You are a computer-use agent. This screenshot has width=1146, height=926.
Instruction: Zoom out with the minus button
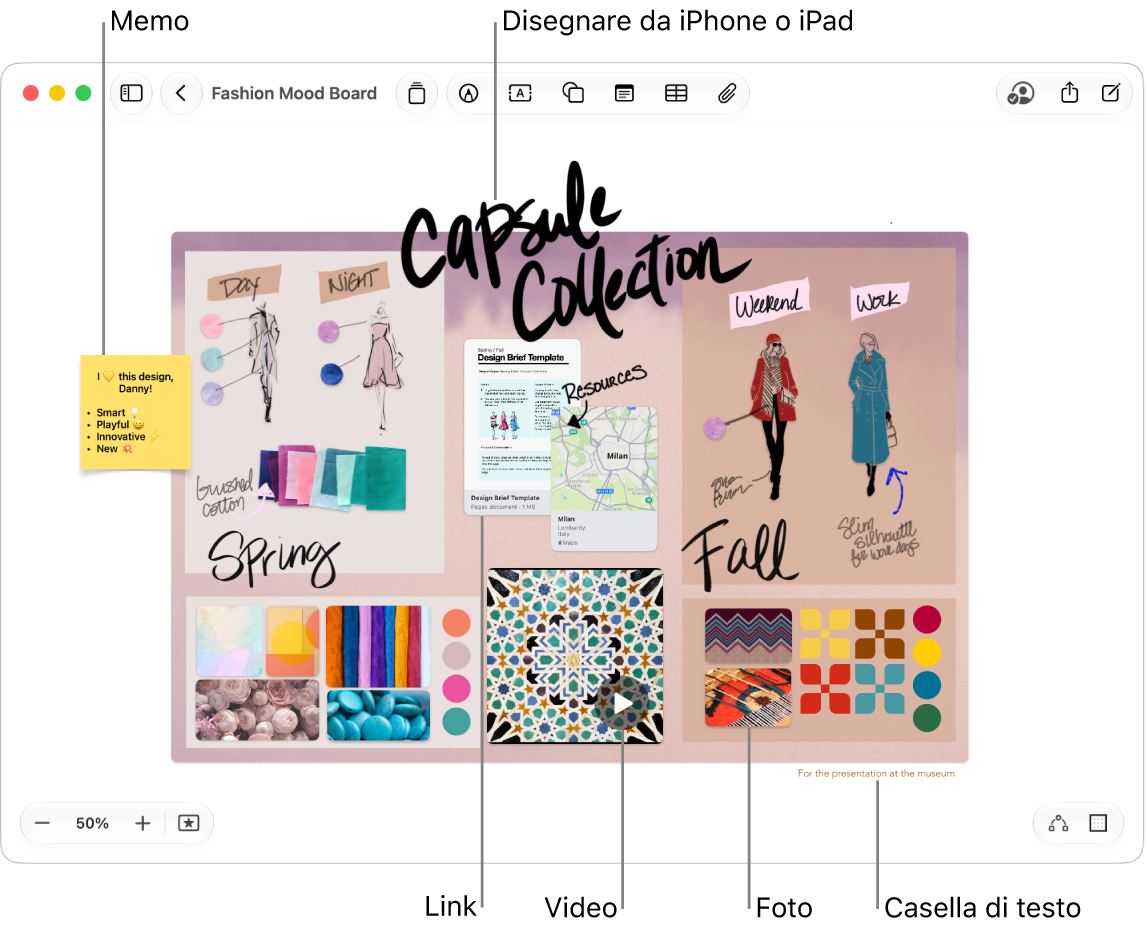(x=42, y=824)
